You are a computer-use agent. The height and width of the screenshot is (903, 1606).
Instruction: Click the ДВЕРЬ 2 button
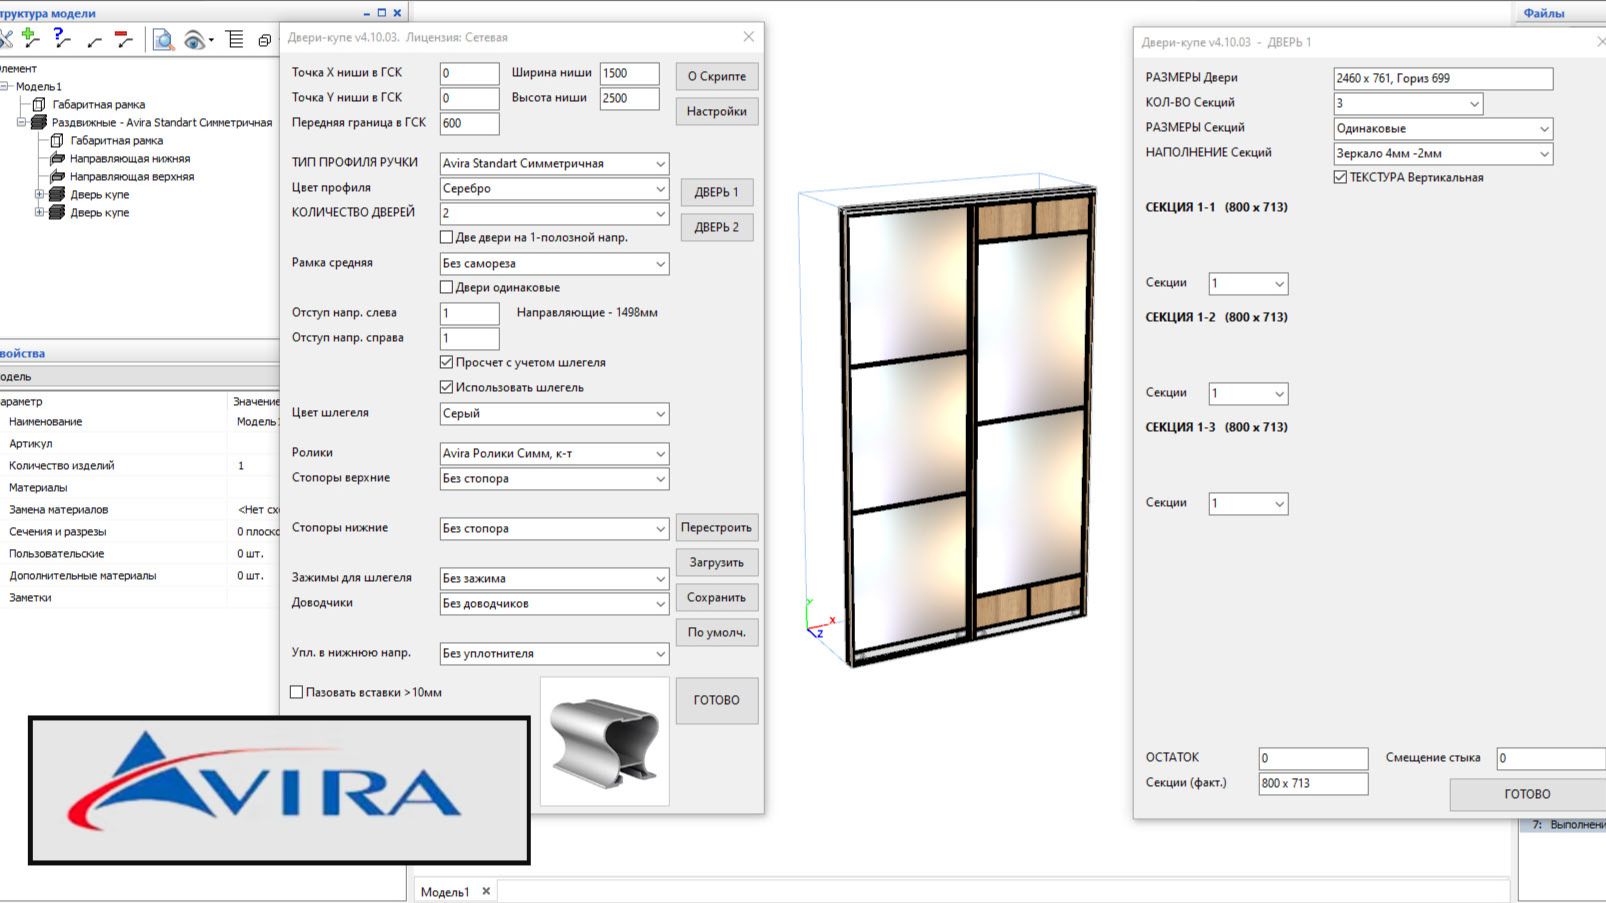(717, 227)
